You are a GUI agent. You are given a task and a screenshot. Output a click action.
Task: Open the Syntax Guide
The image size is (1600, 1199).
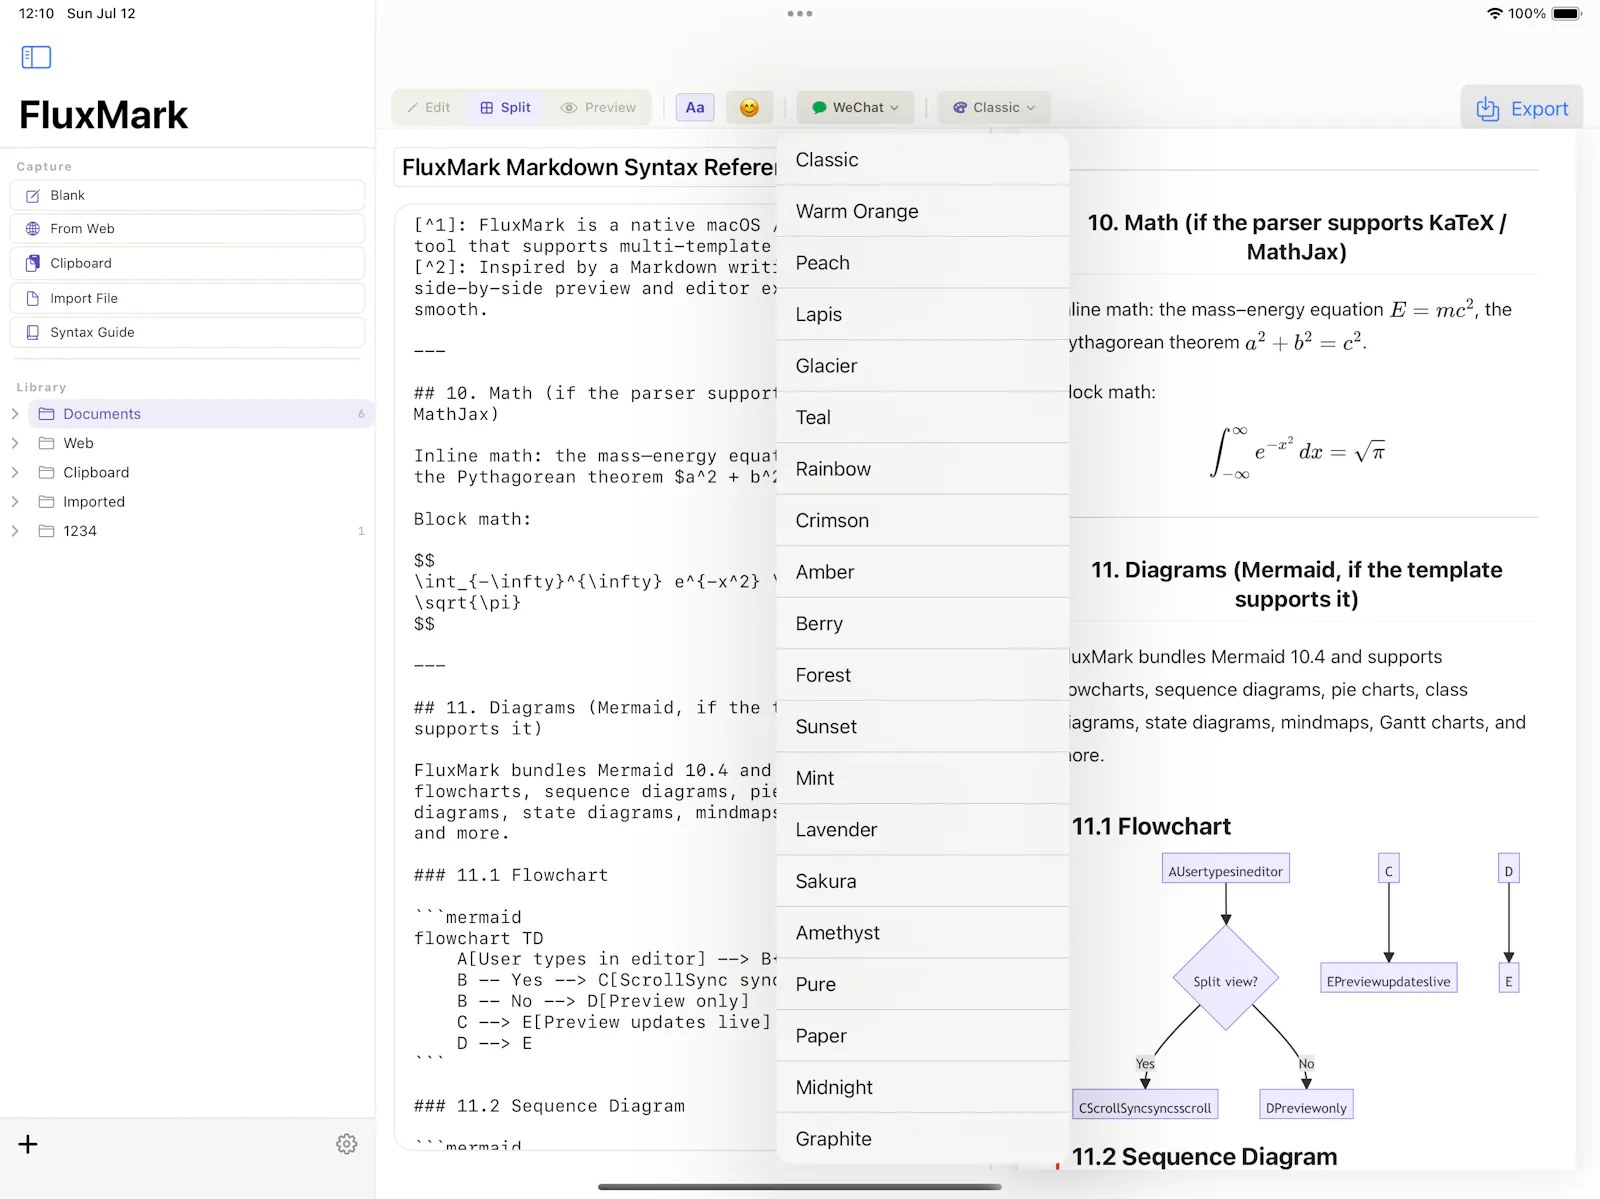point(187,332)
